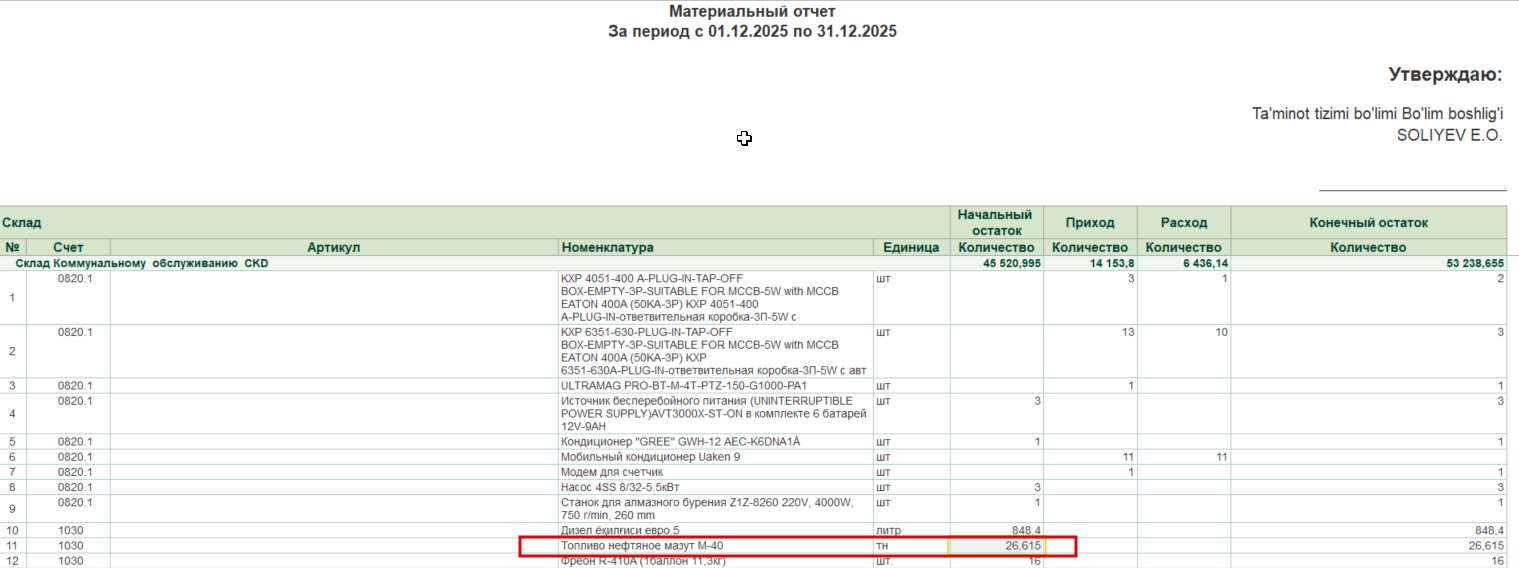Click the report title "Материальный отчет"
The image size is (1519, 568).
tap(752, 12)
